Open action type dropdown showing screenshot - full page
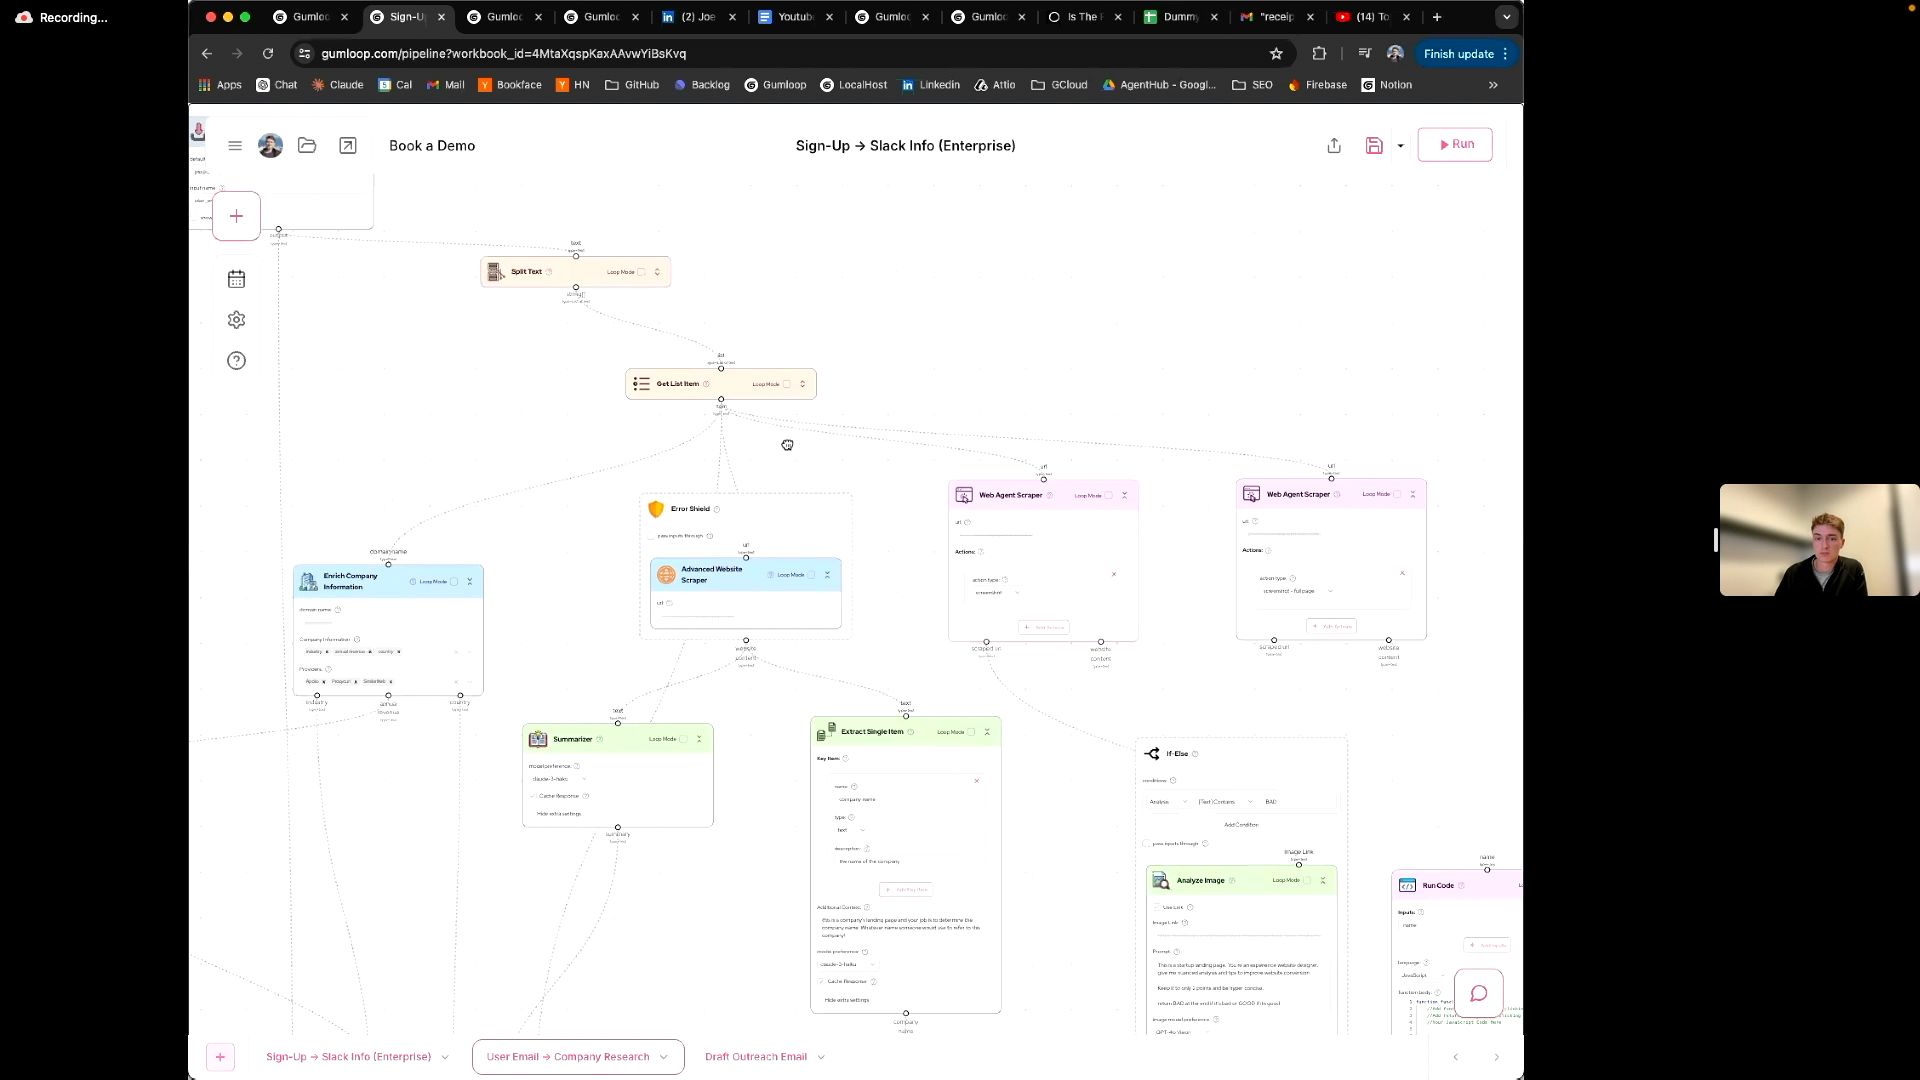The image size is (1920, 1080). [x=1297, y=591]
